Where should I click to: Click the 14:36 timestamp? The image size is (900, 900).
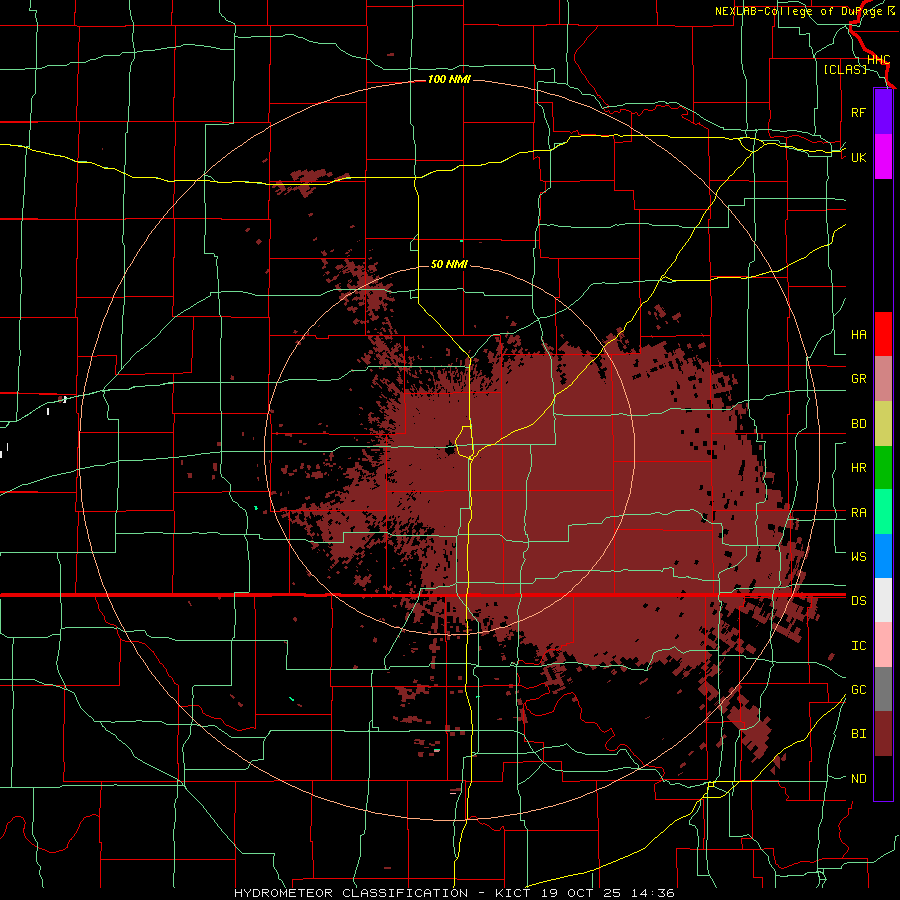(x=651, y=893)
